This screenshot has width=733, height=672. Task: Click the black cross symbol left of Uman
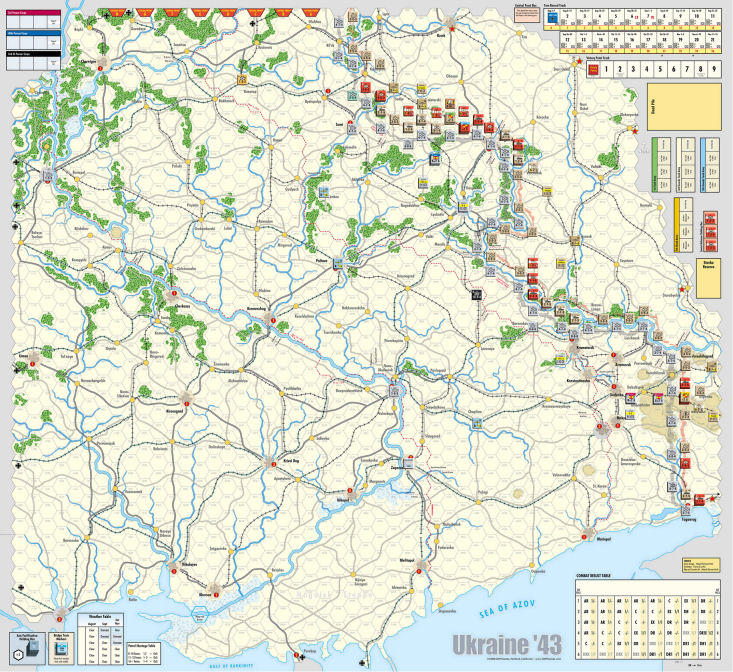(x=17, y=370)
